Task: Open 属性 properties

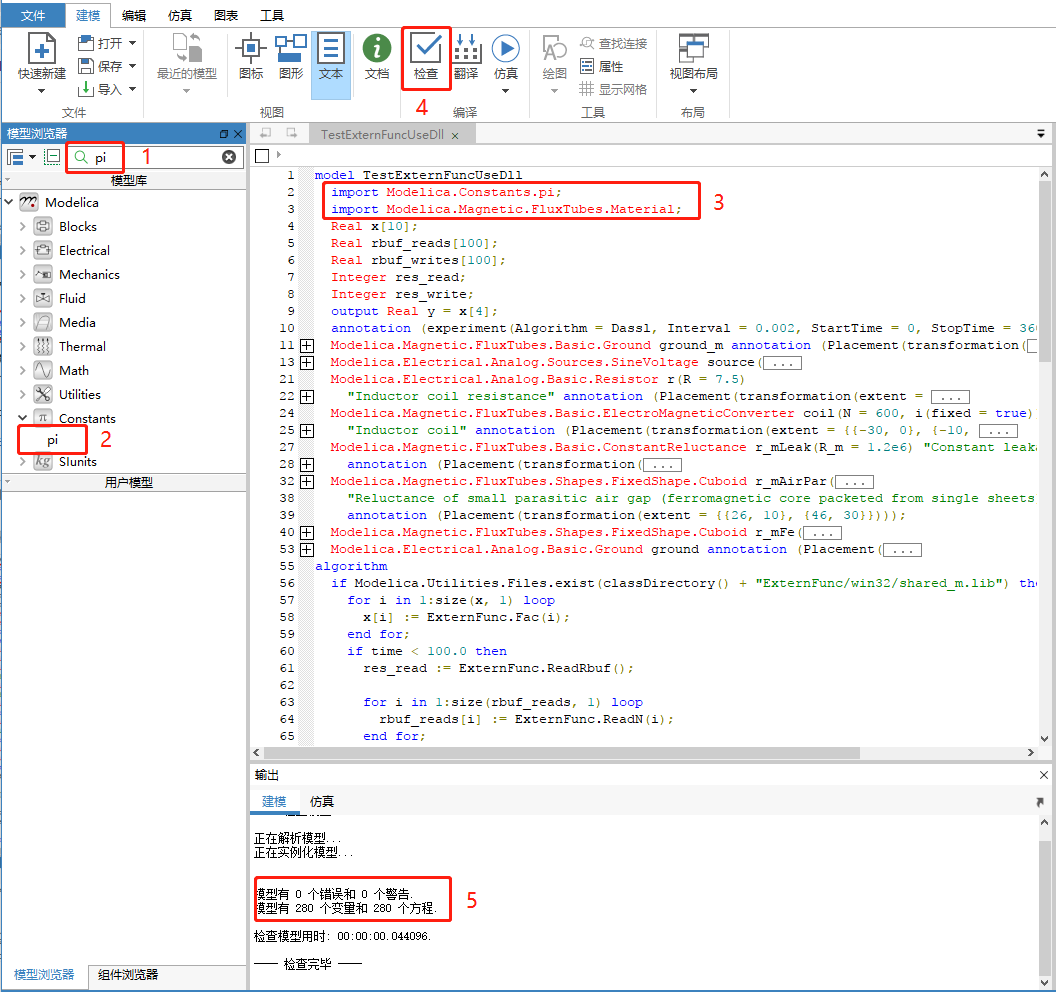Action: point(601,66)
